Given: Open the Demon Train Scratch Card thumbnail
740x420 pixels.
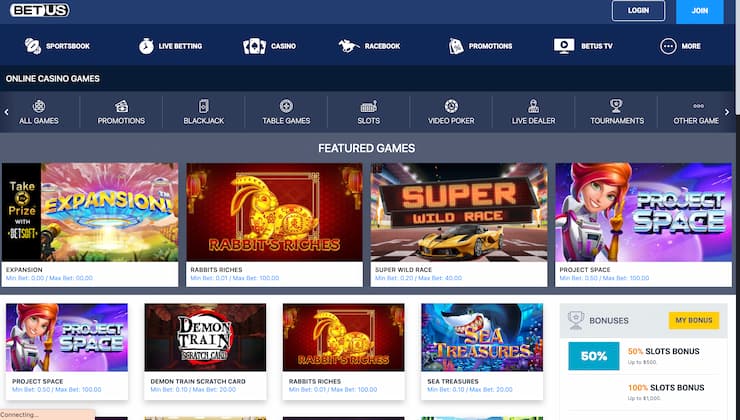Looking at the screenshot, I should (205, 337).
